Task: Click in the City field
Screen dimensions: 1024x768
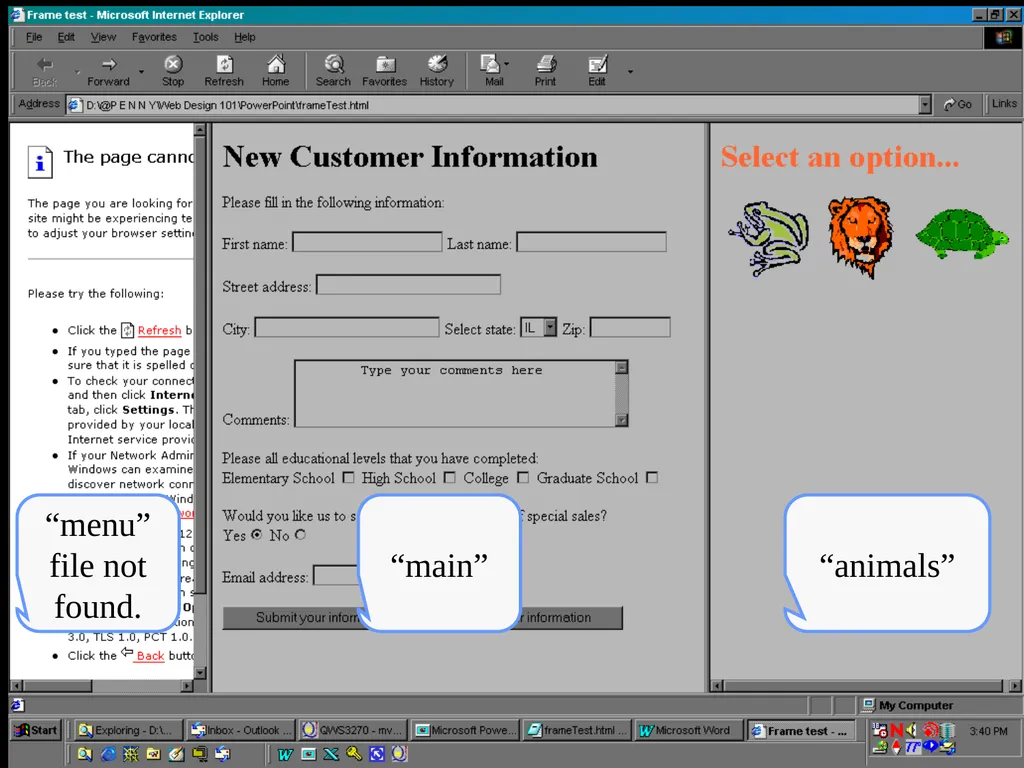Action: coord(347,327)
